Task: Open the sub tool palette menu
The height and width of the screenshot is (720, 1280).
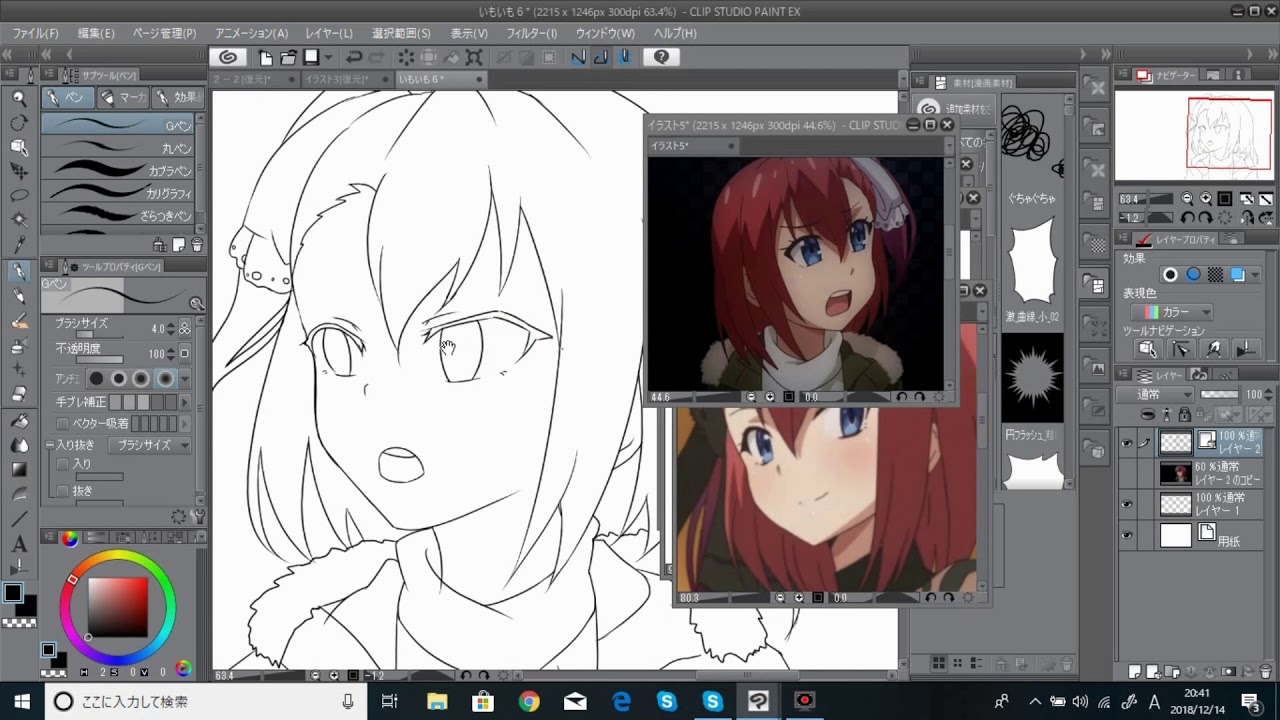Action: 50,75
